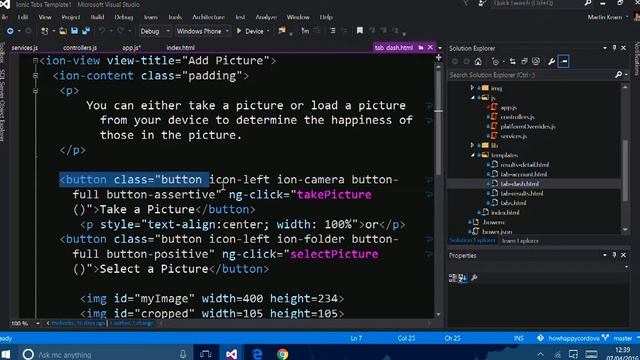Click the Show All Files icon
This screenshot has height=360, width=640.
point(536,62)
